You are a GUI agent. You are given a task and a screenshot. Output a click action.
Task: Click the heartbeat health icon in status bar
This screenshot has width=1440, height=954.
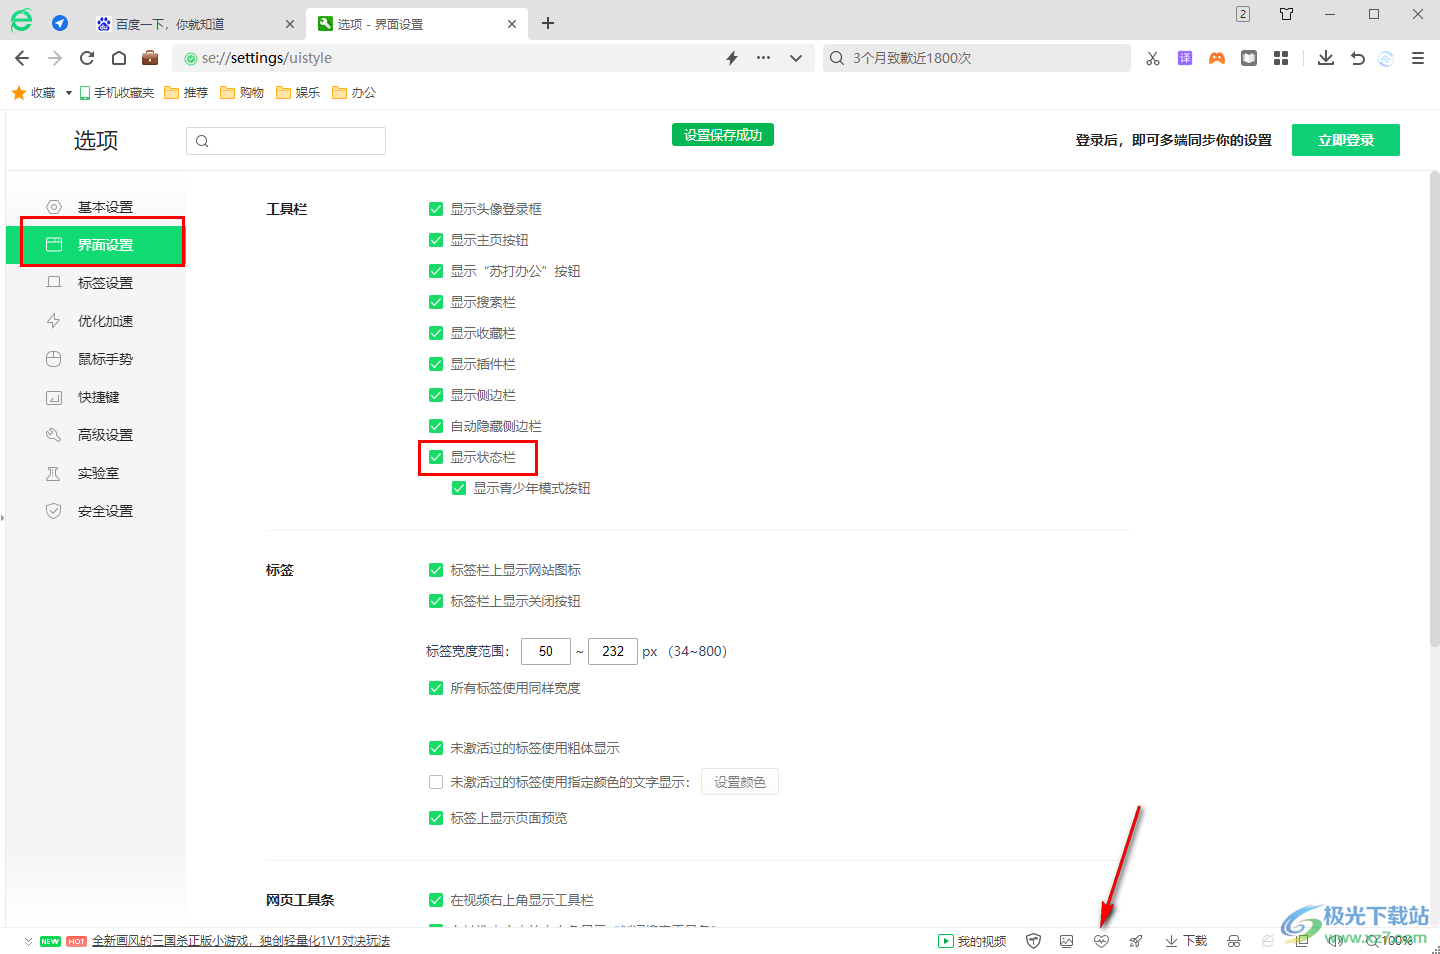coord(1101,941)
